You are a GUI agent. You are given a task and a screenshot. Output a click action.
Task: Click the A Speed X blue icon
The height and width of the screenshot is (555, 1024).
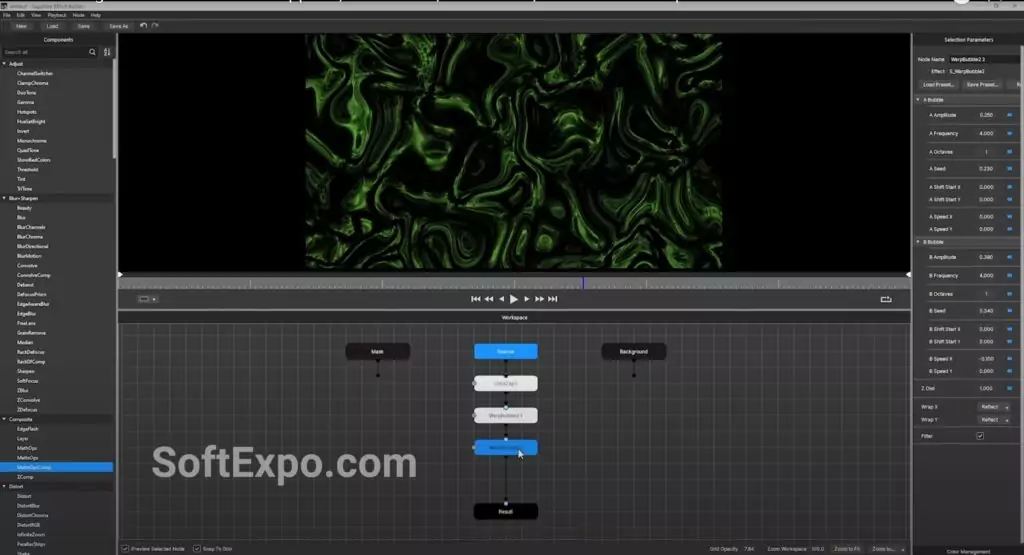click(x=1009, y=216)
